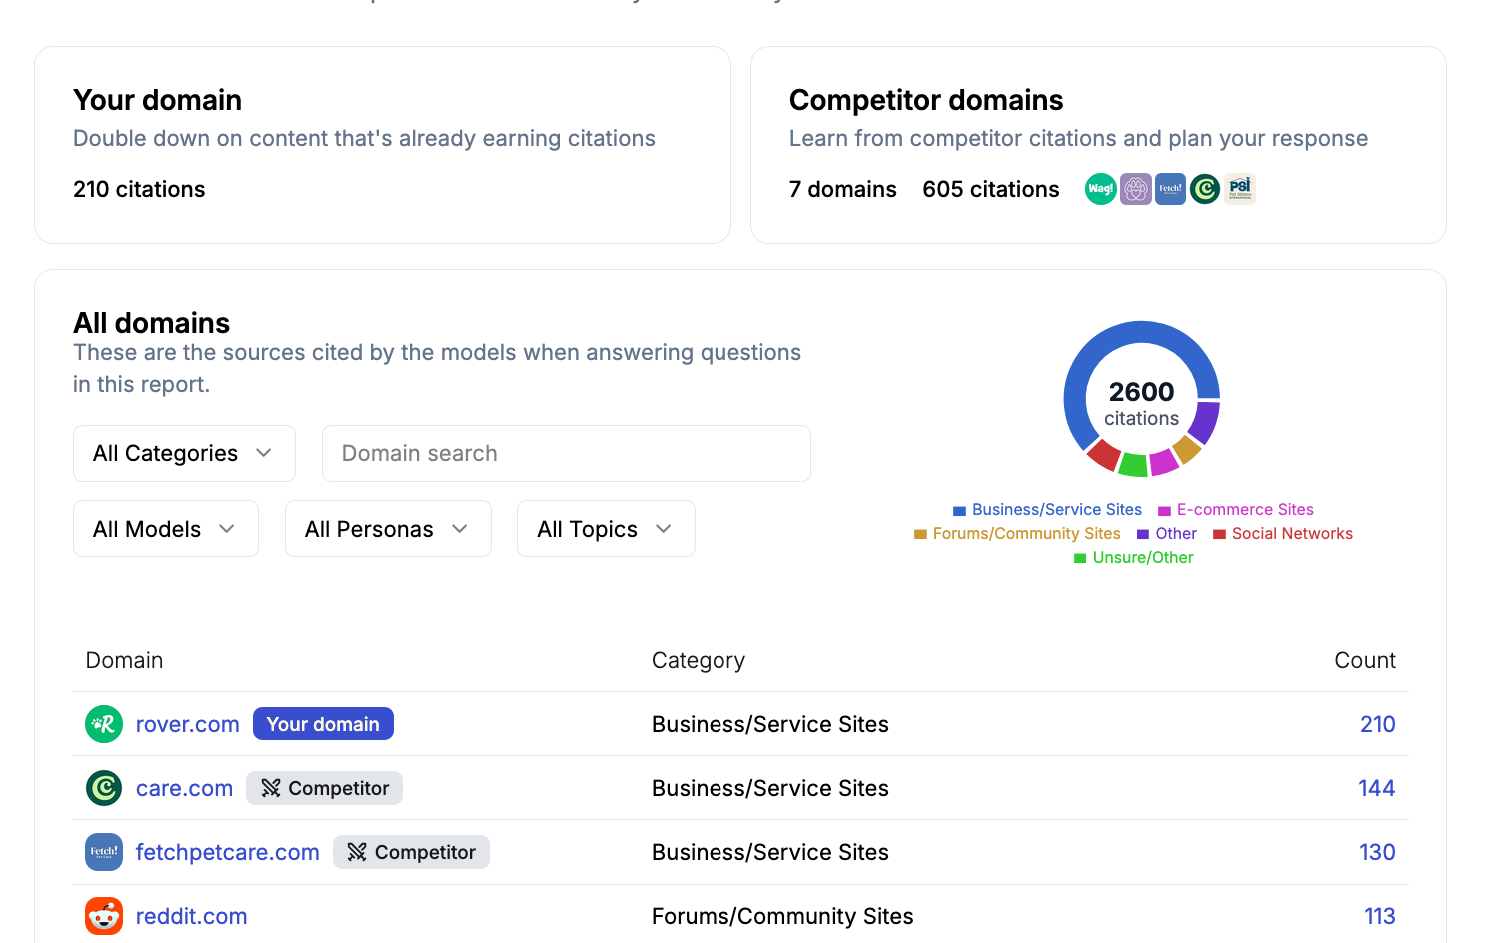1487x943 pixels.
Task: Click the Domain column header
Action: tap(124, 660)
